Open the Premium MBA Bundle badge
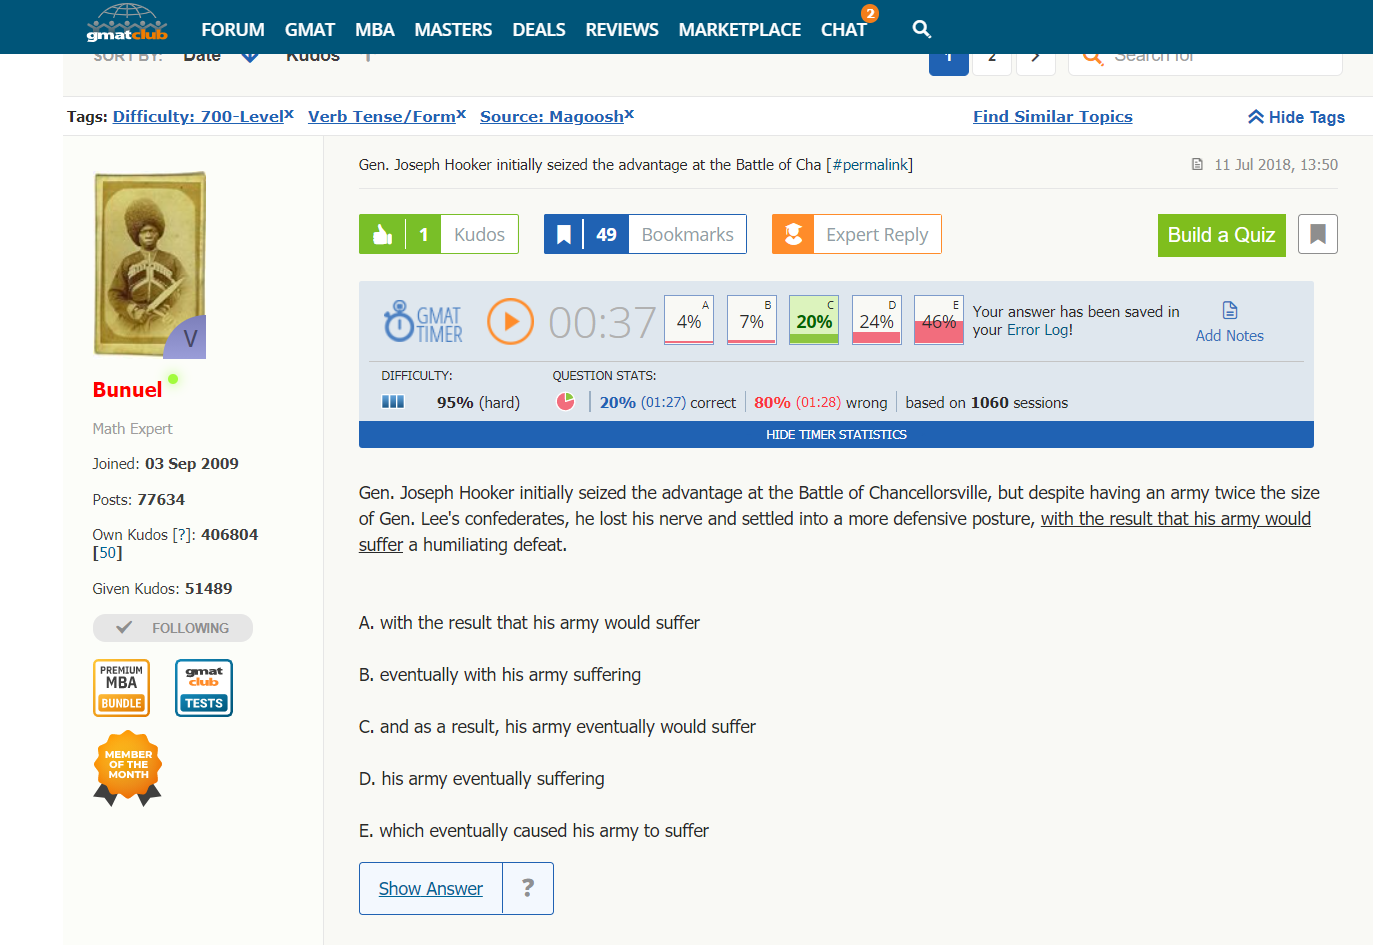 coord(121,688)
